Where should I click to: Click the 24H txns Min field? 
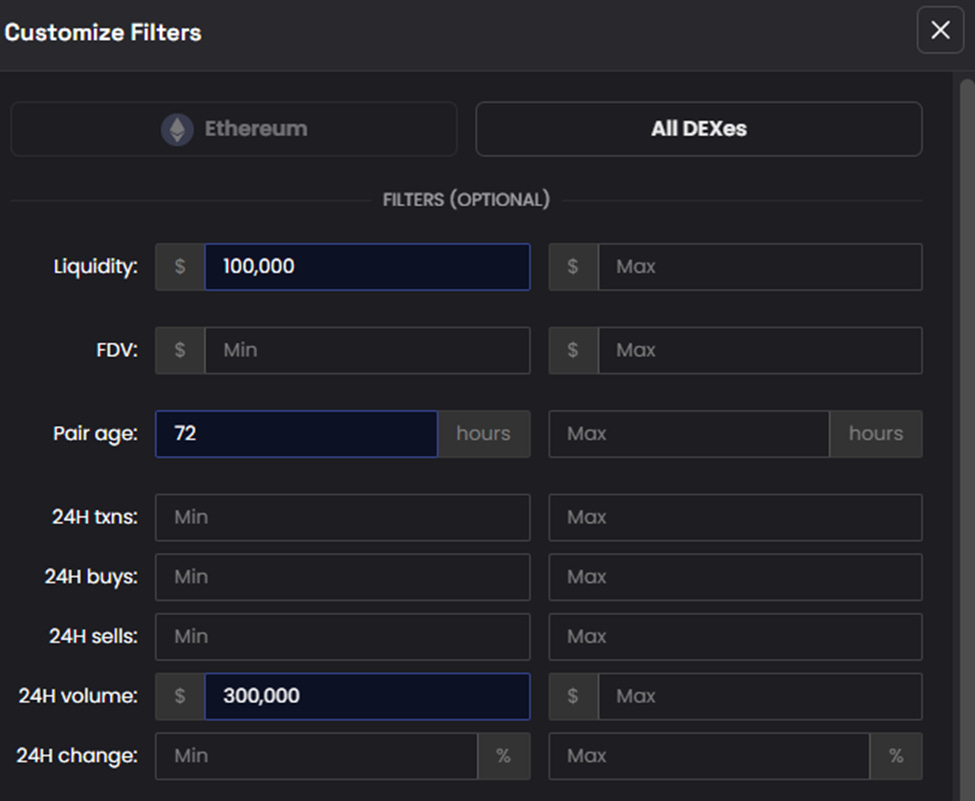pos(343,517)
